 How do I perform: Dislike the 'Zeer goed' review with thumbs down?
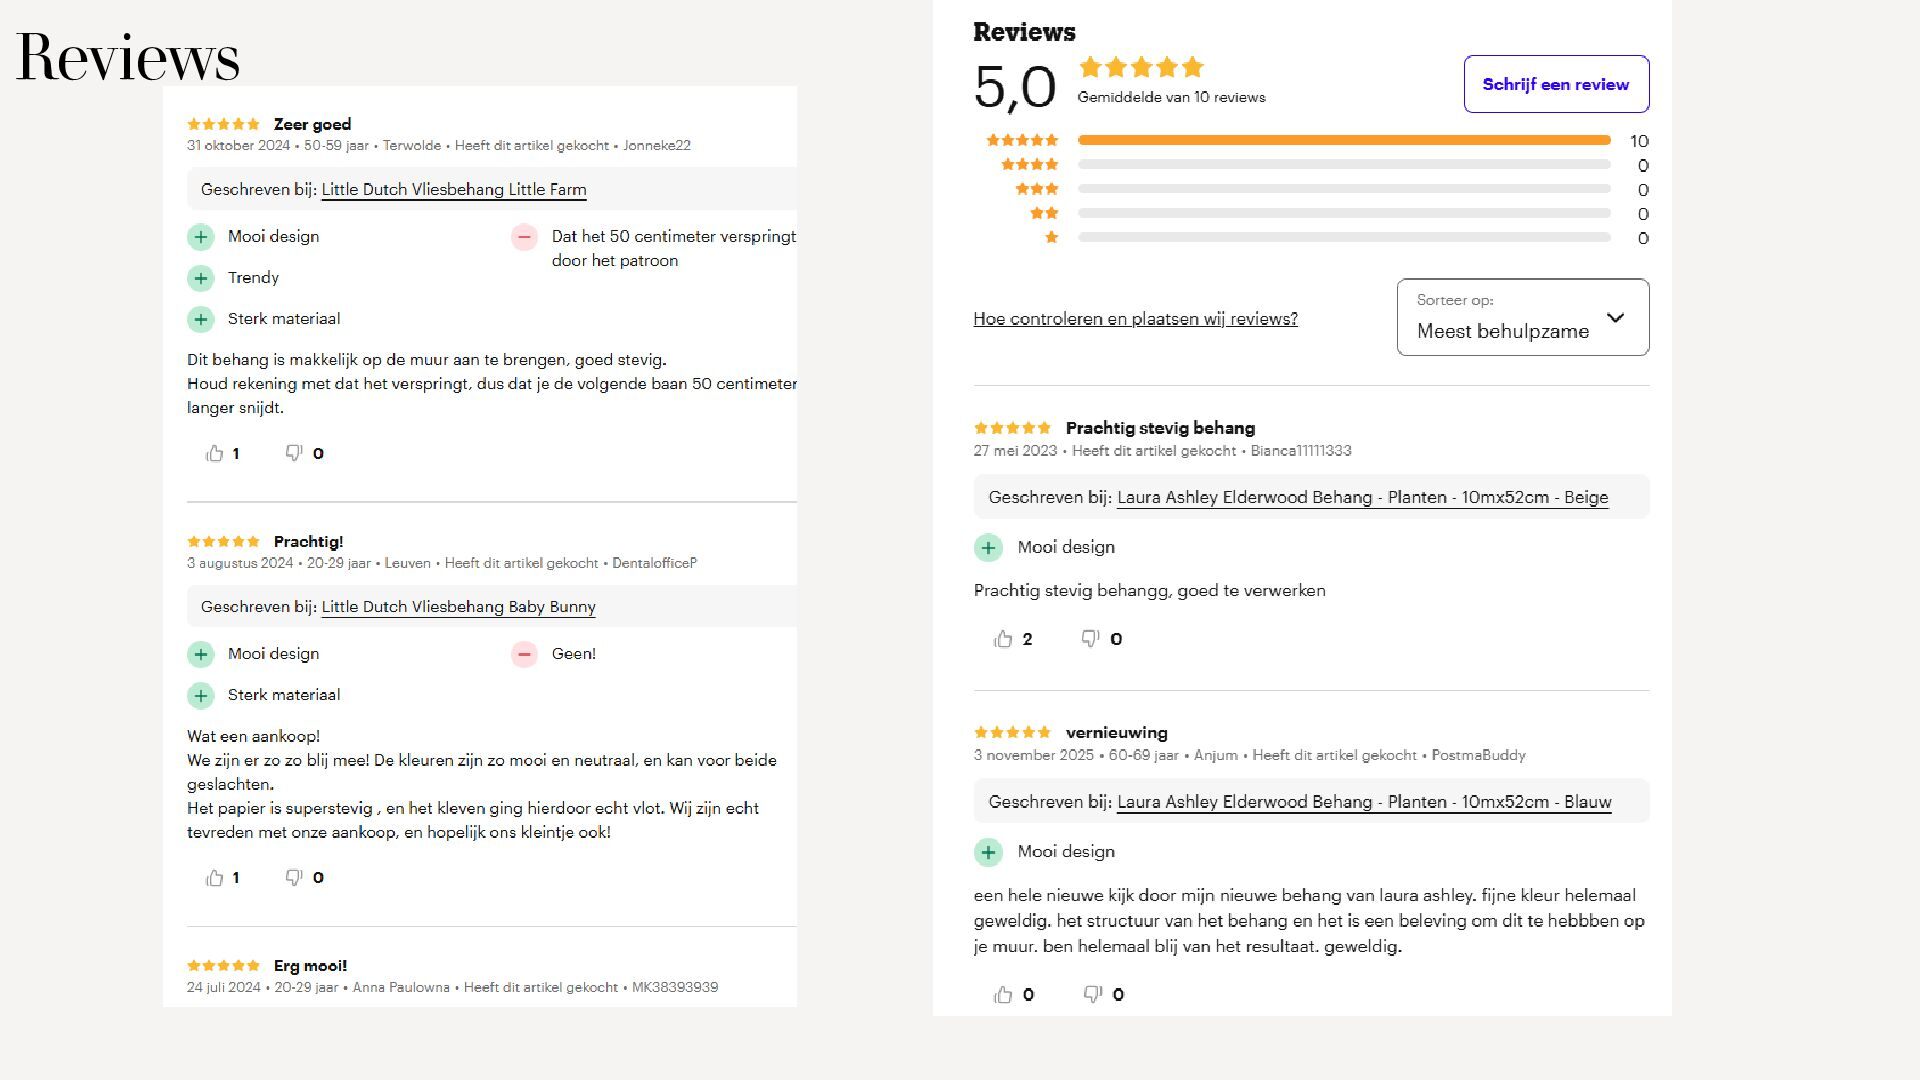pos(294,454)
